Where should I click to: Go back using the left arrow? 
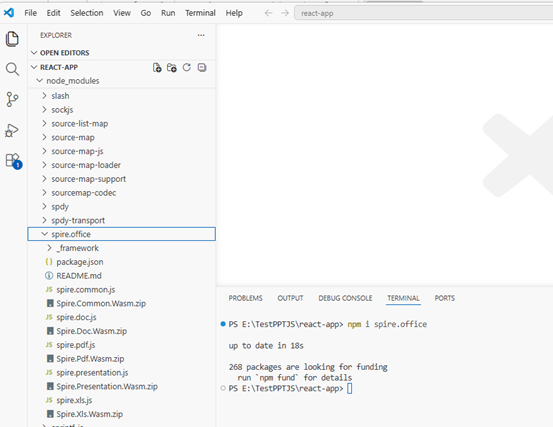[x=268, y=13]
